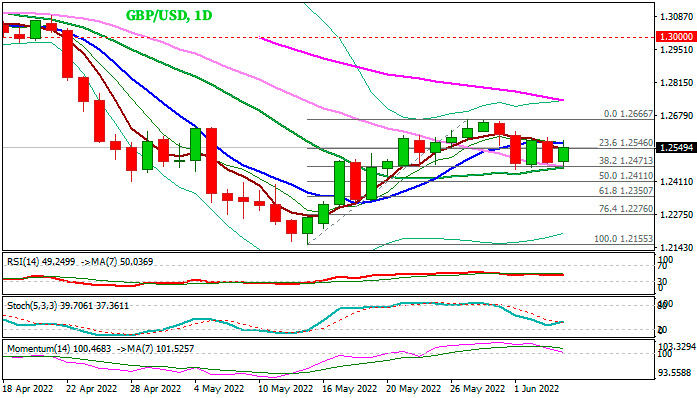Click the 28 Apr 2022 date label
Screen dimensions: 697x398
click(x=156, y=389)
